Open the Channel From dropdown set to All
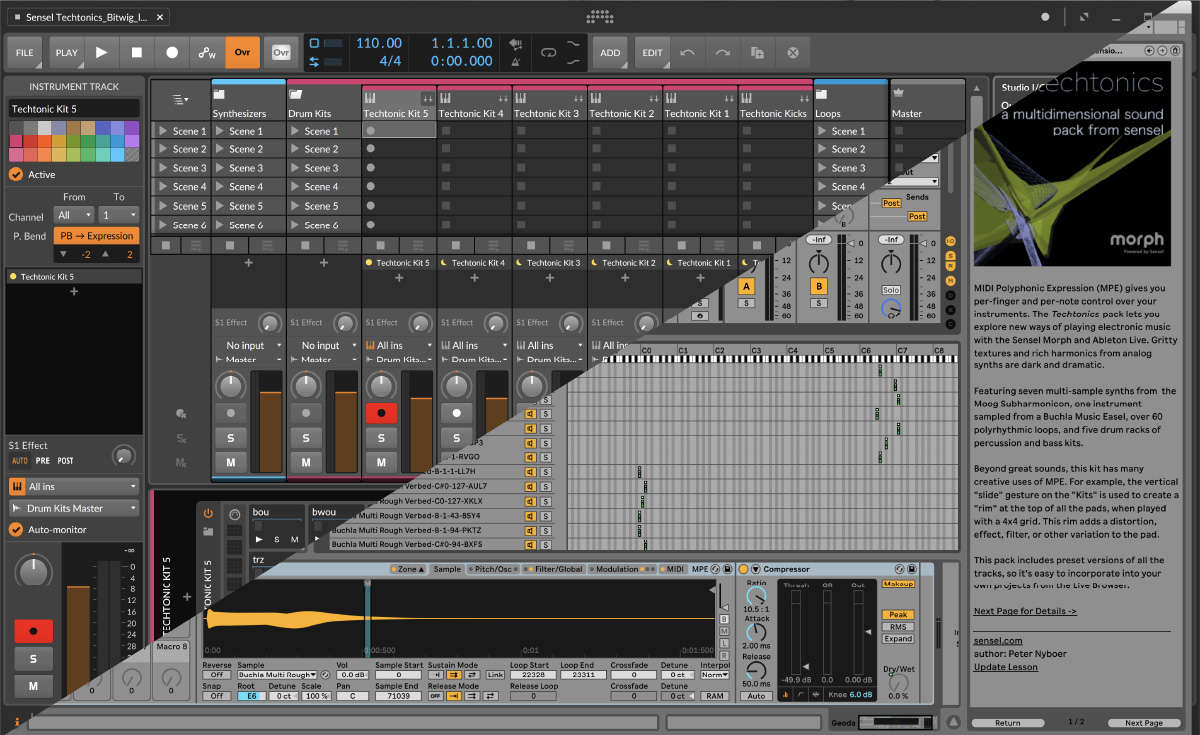Viewport: 1200px width, 735px height. [x=75, y=215]
